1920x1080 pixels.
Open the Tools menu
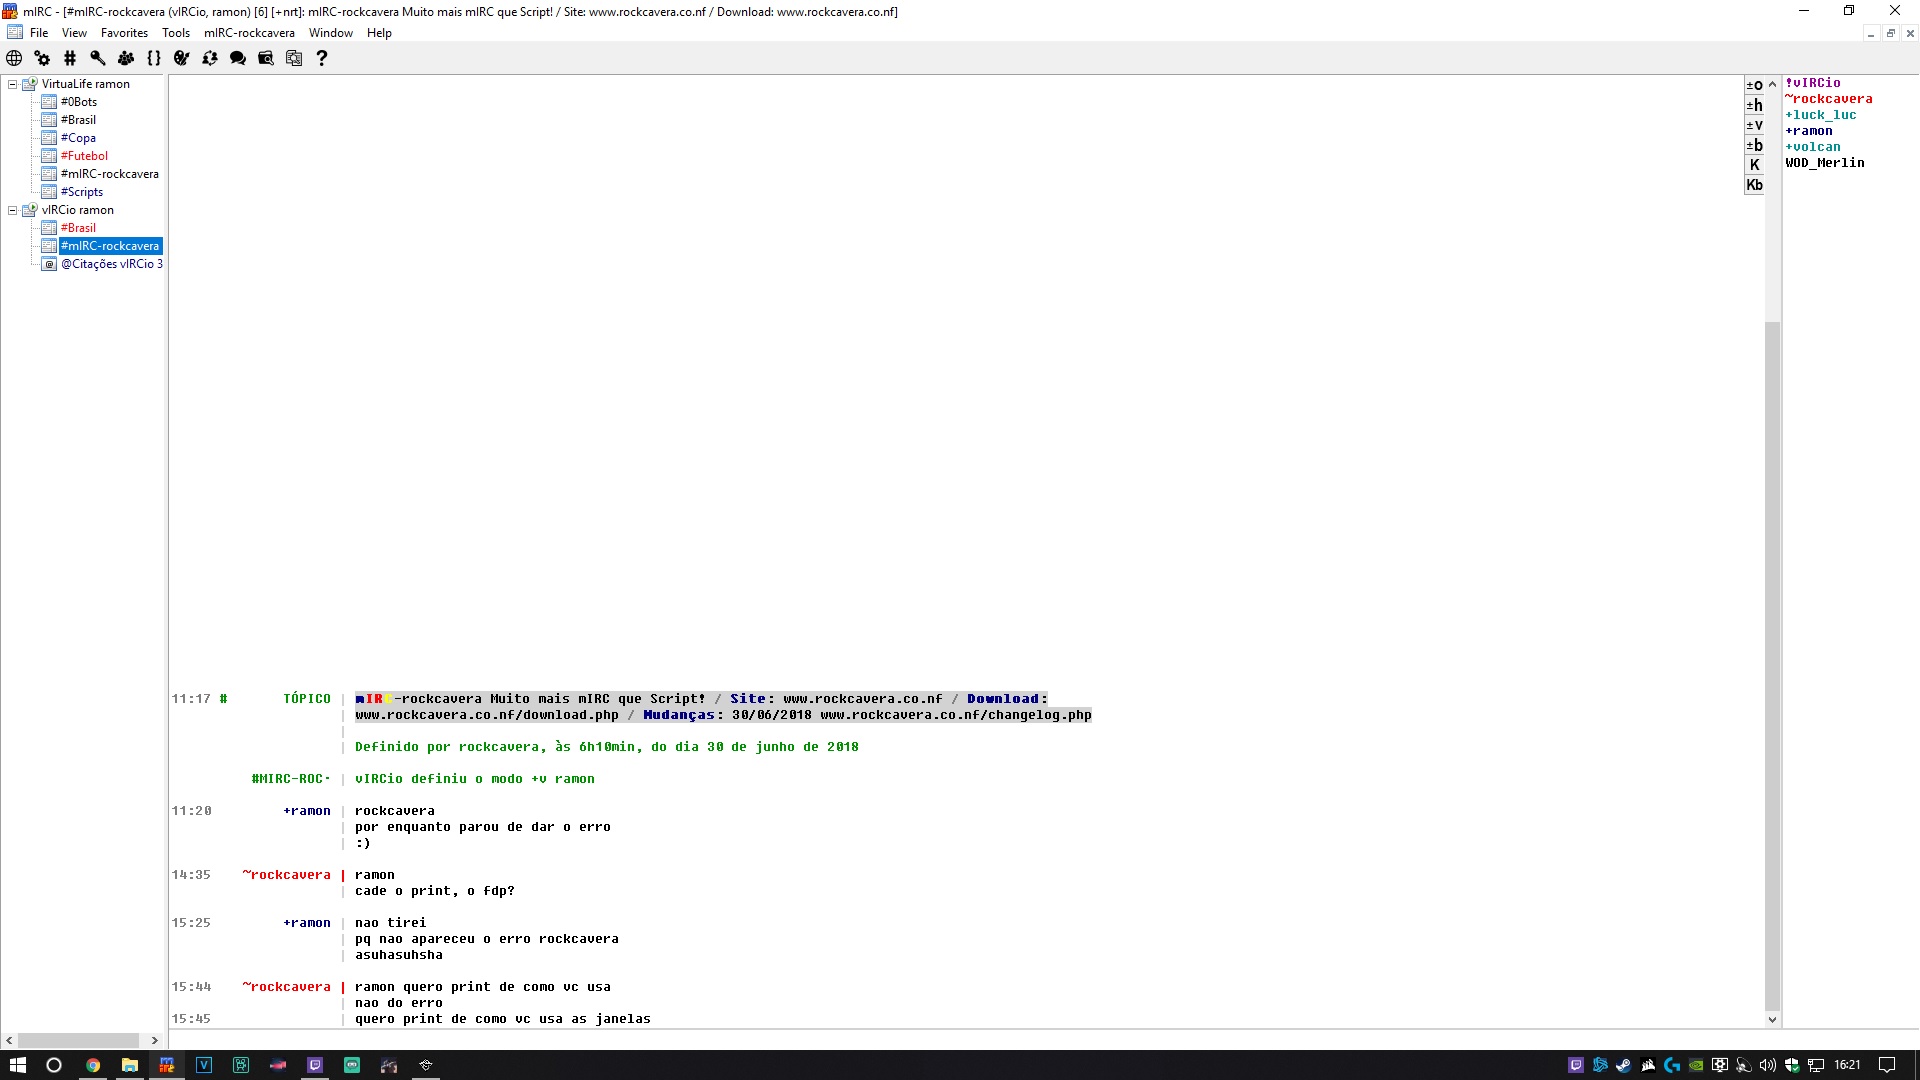[176, 33]
